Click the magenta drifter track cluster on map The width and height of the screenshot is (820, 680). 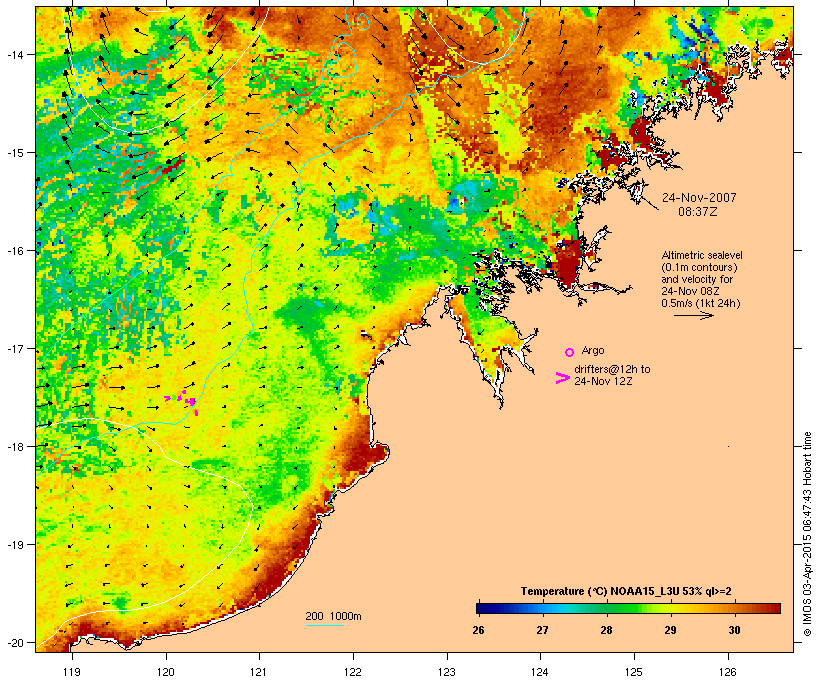pyautogui.click(x=182, y=401)
